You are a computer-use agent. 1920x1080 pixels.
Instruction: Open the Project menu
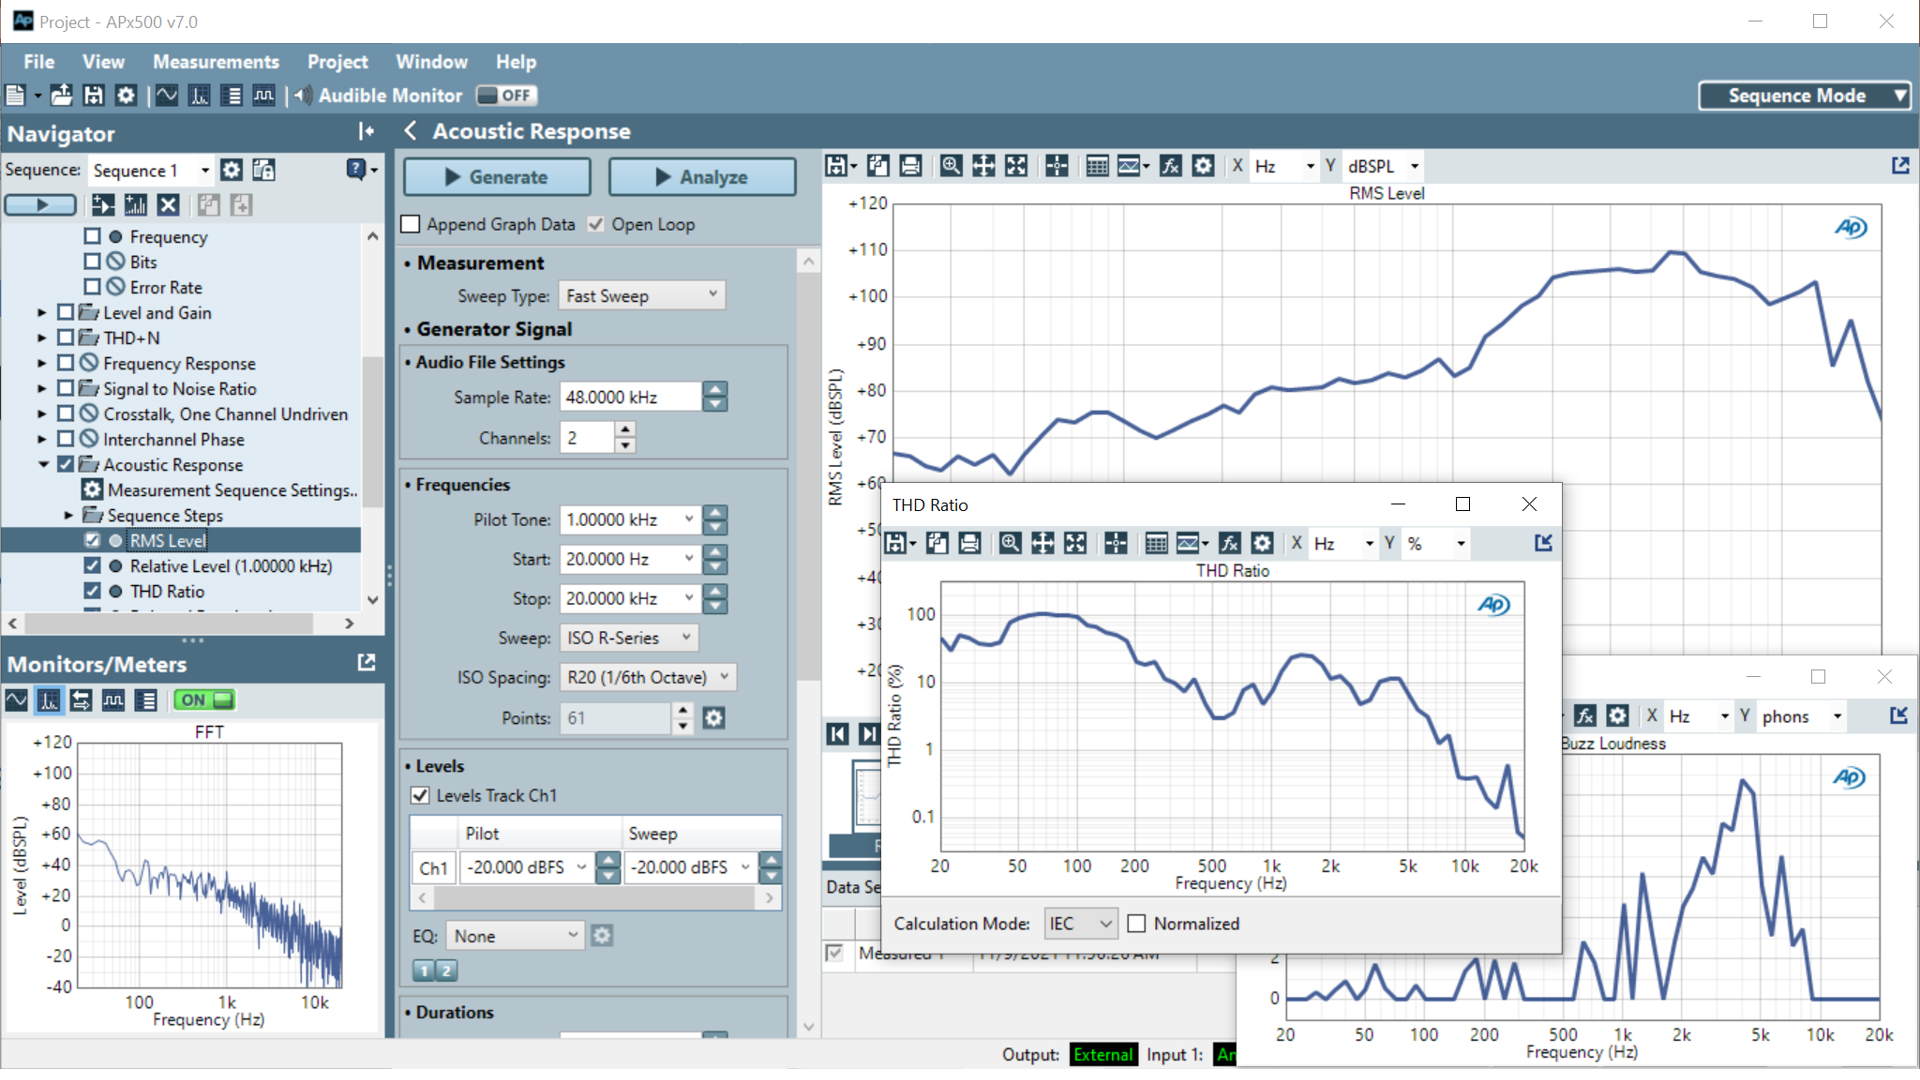[337, 62]
